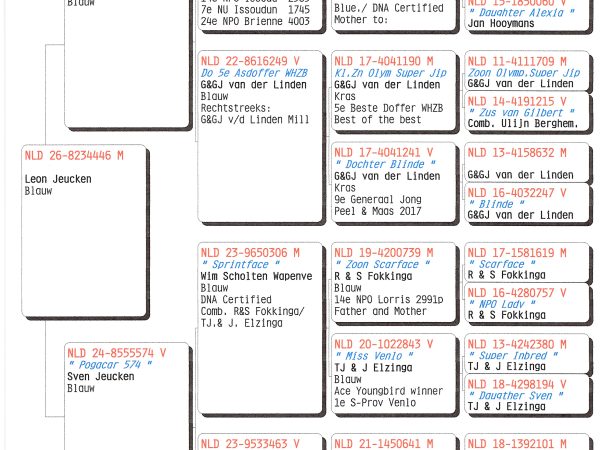Click text Mother to:
The image size is (600, 450).
pos(361,20)
